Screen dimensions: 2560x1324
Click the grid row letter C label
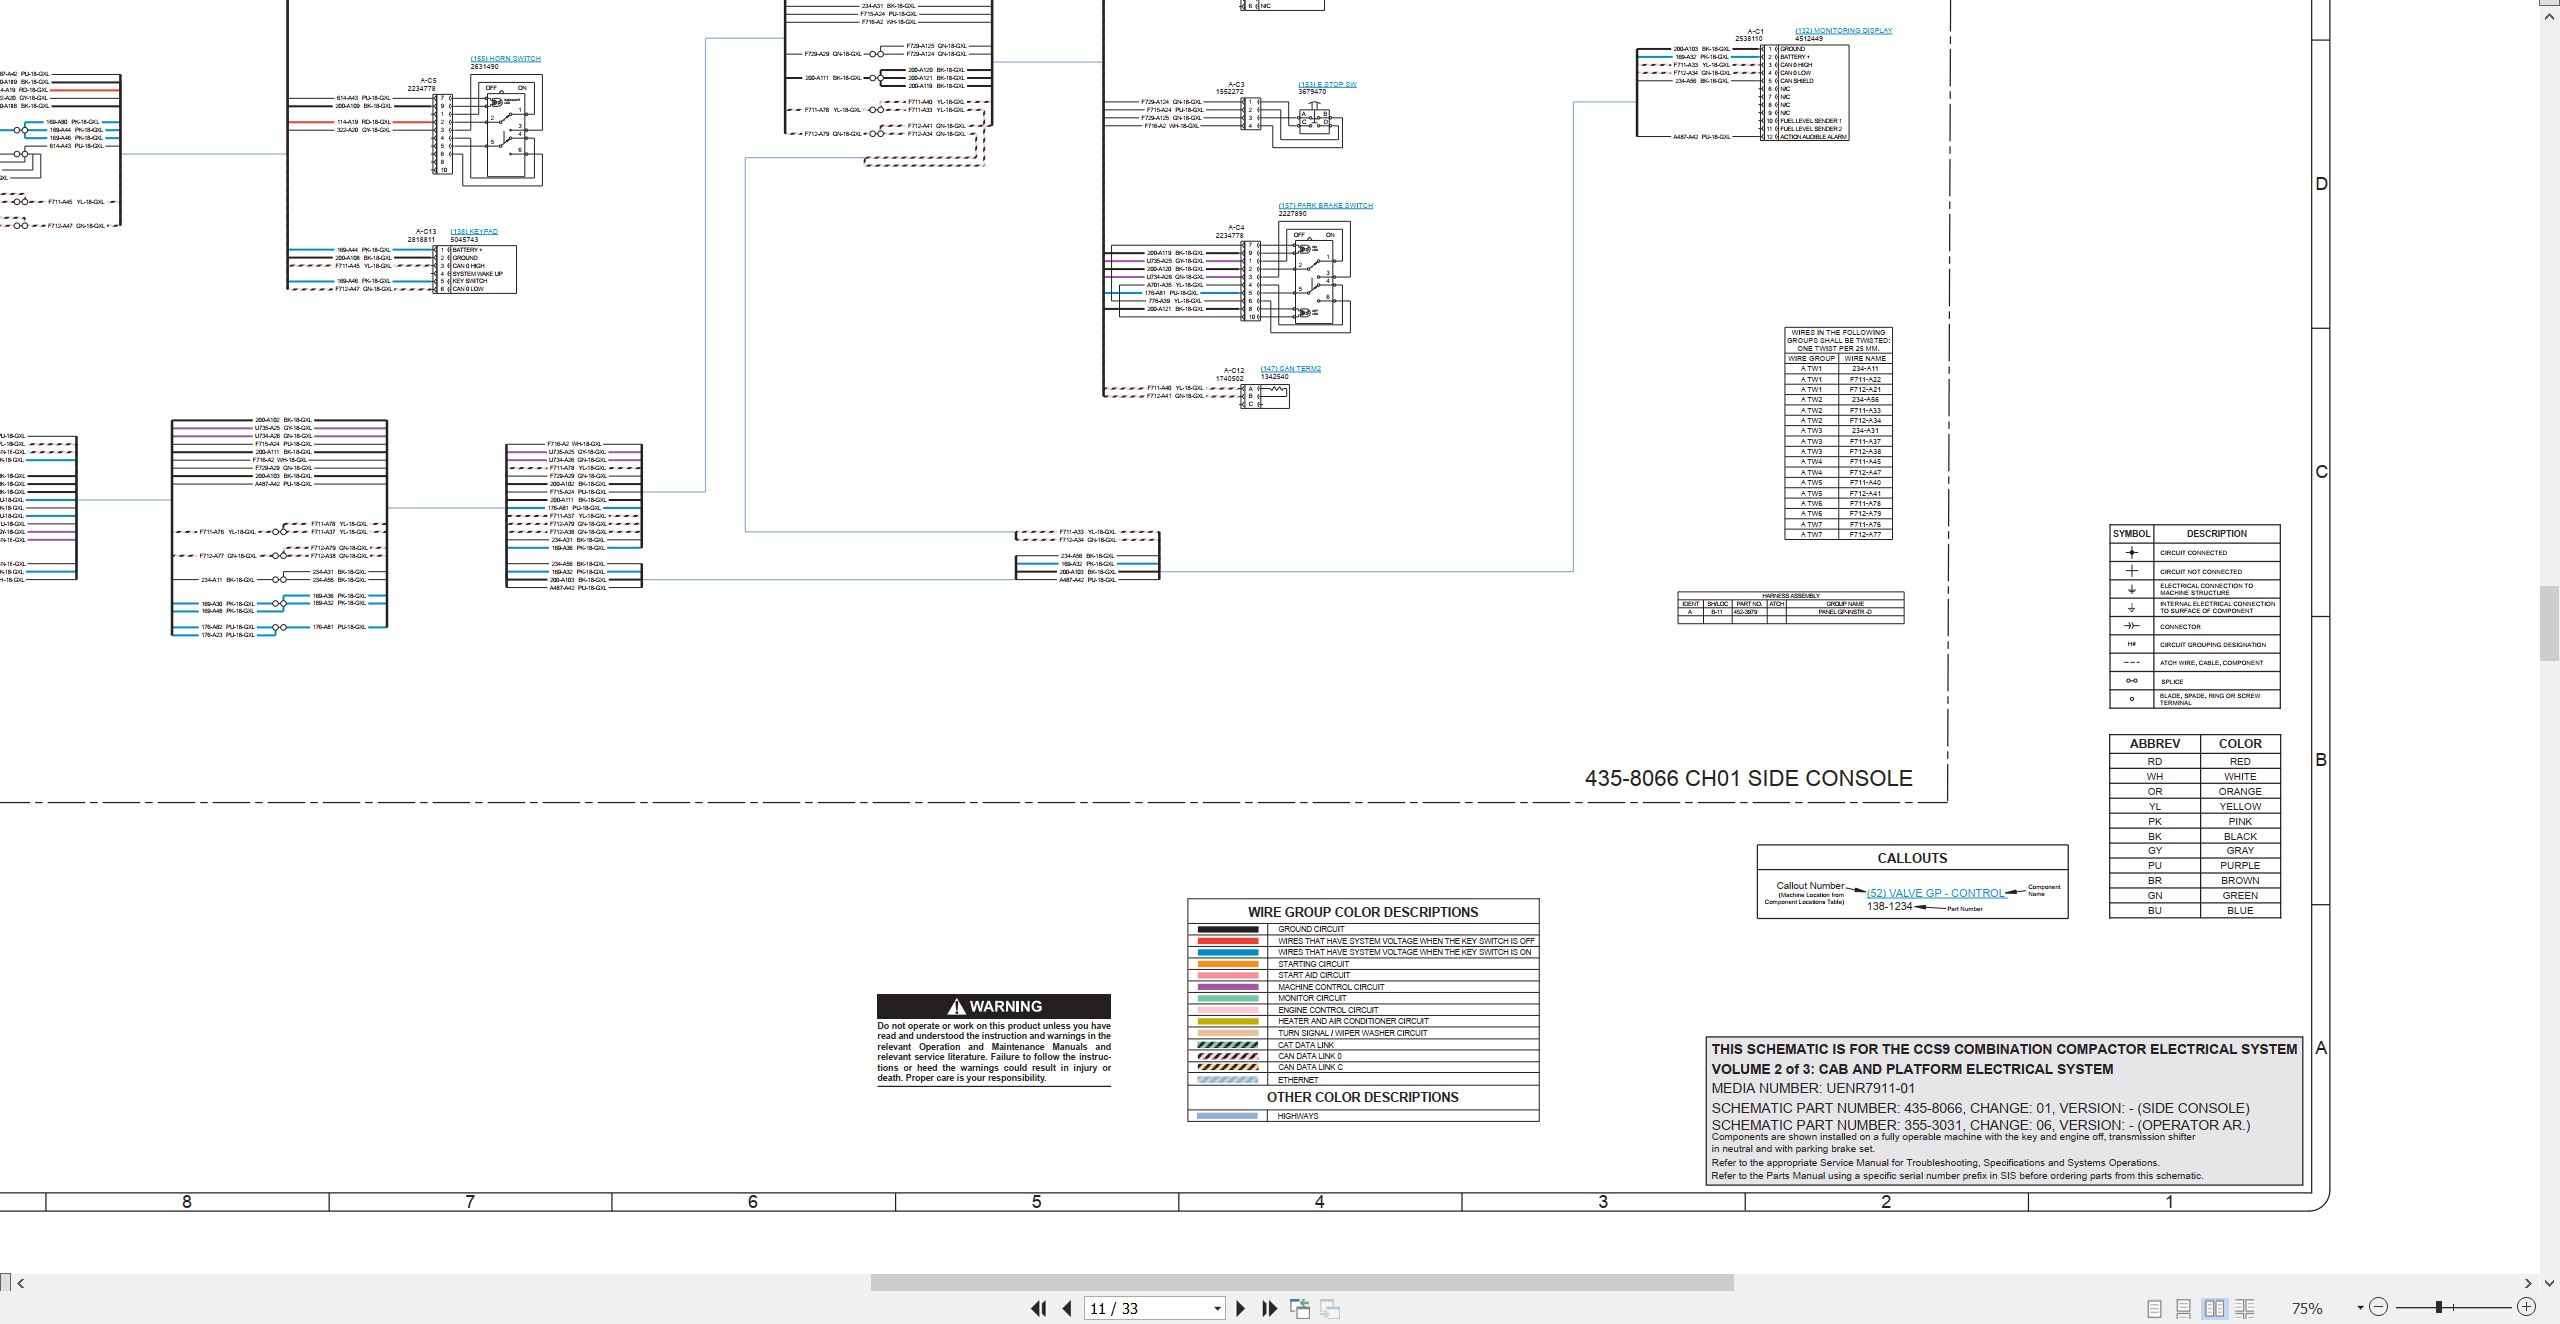[x=2321, y=472]
